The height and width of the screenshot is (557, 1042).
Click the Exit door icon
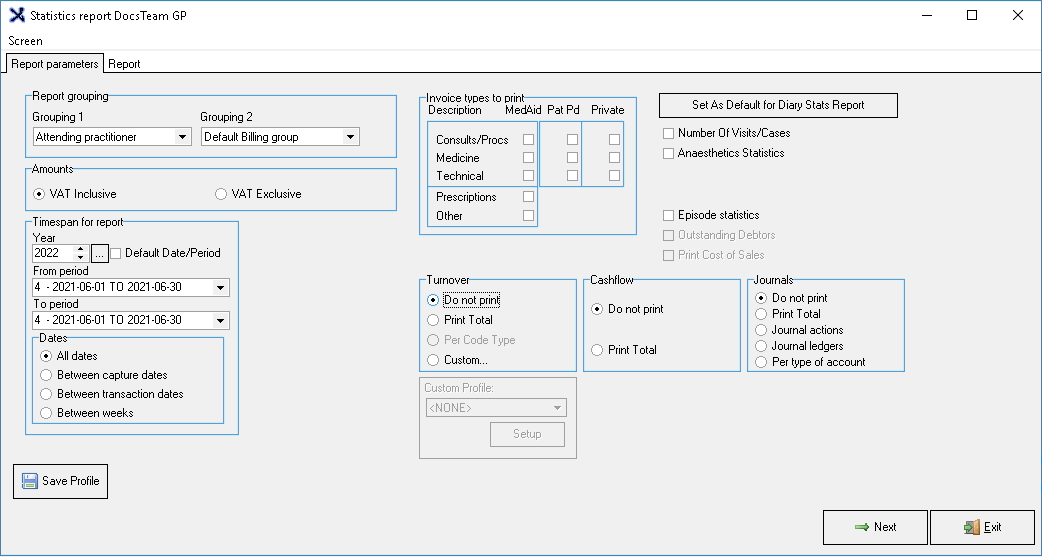coord(970,527)
